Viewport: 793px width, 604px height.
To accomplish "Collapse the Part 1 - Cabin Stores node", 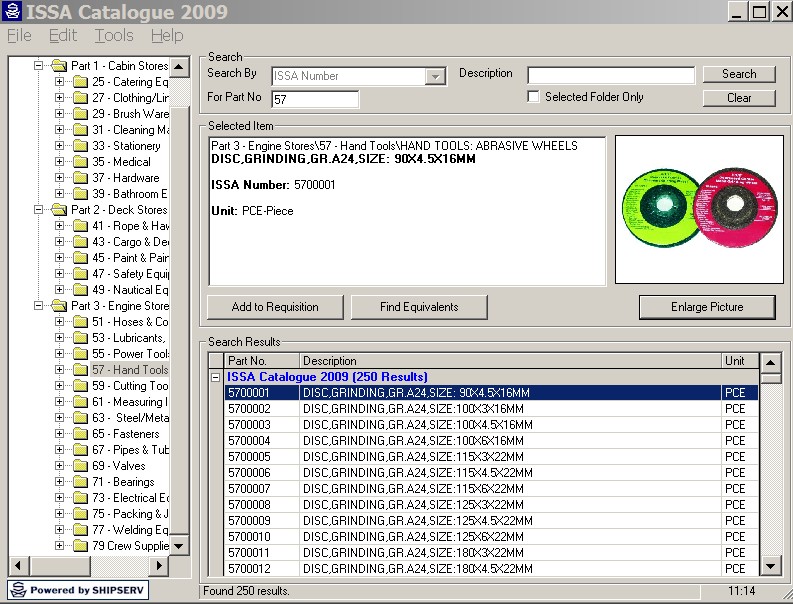I will point(38,65).
